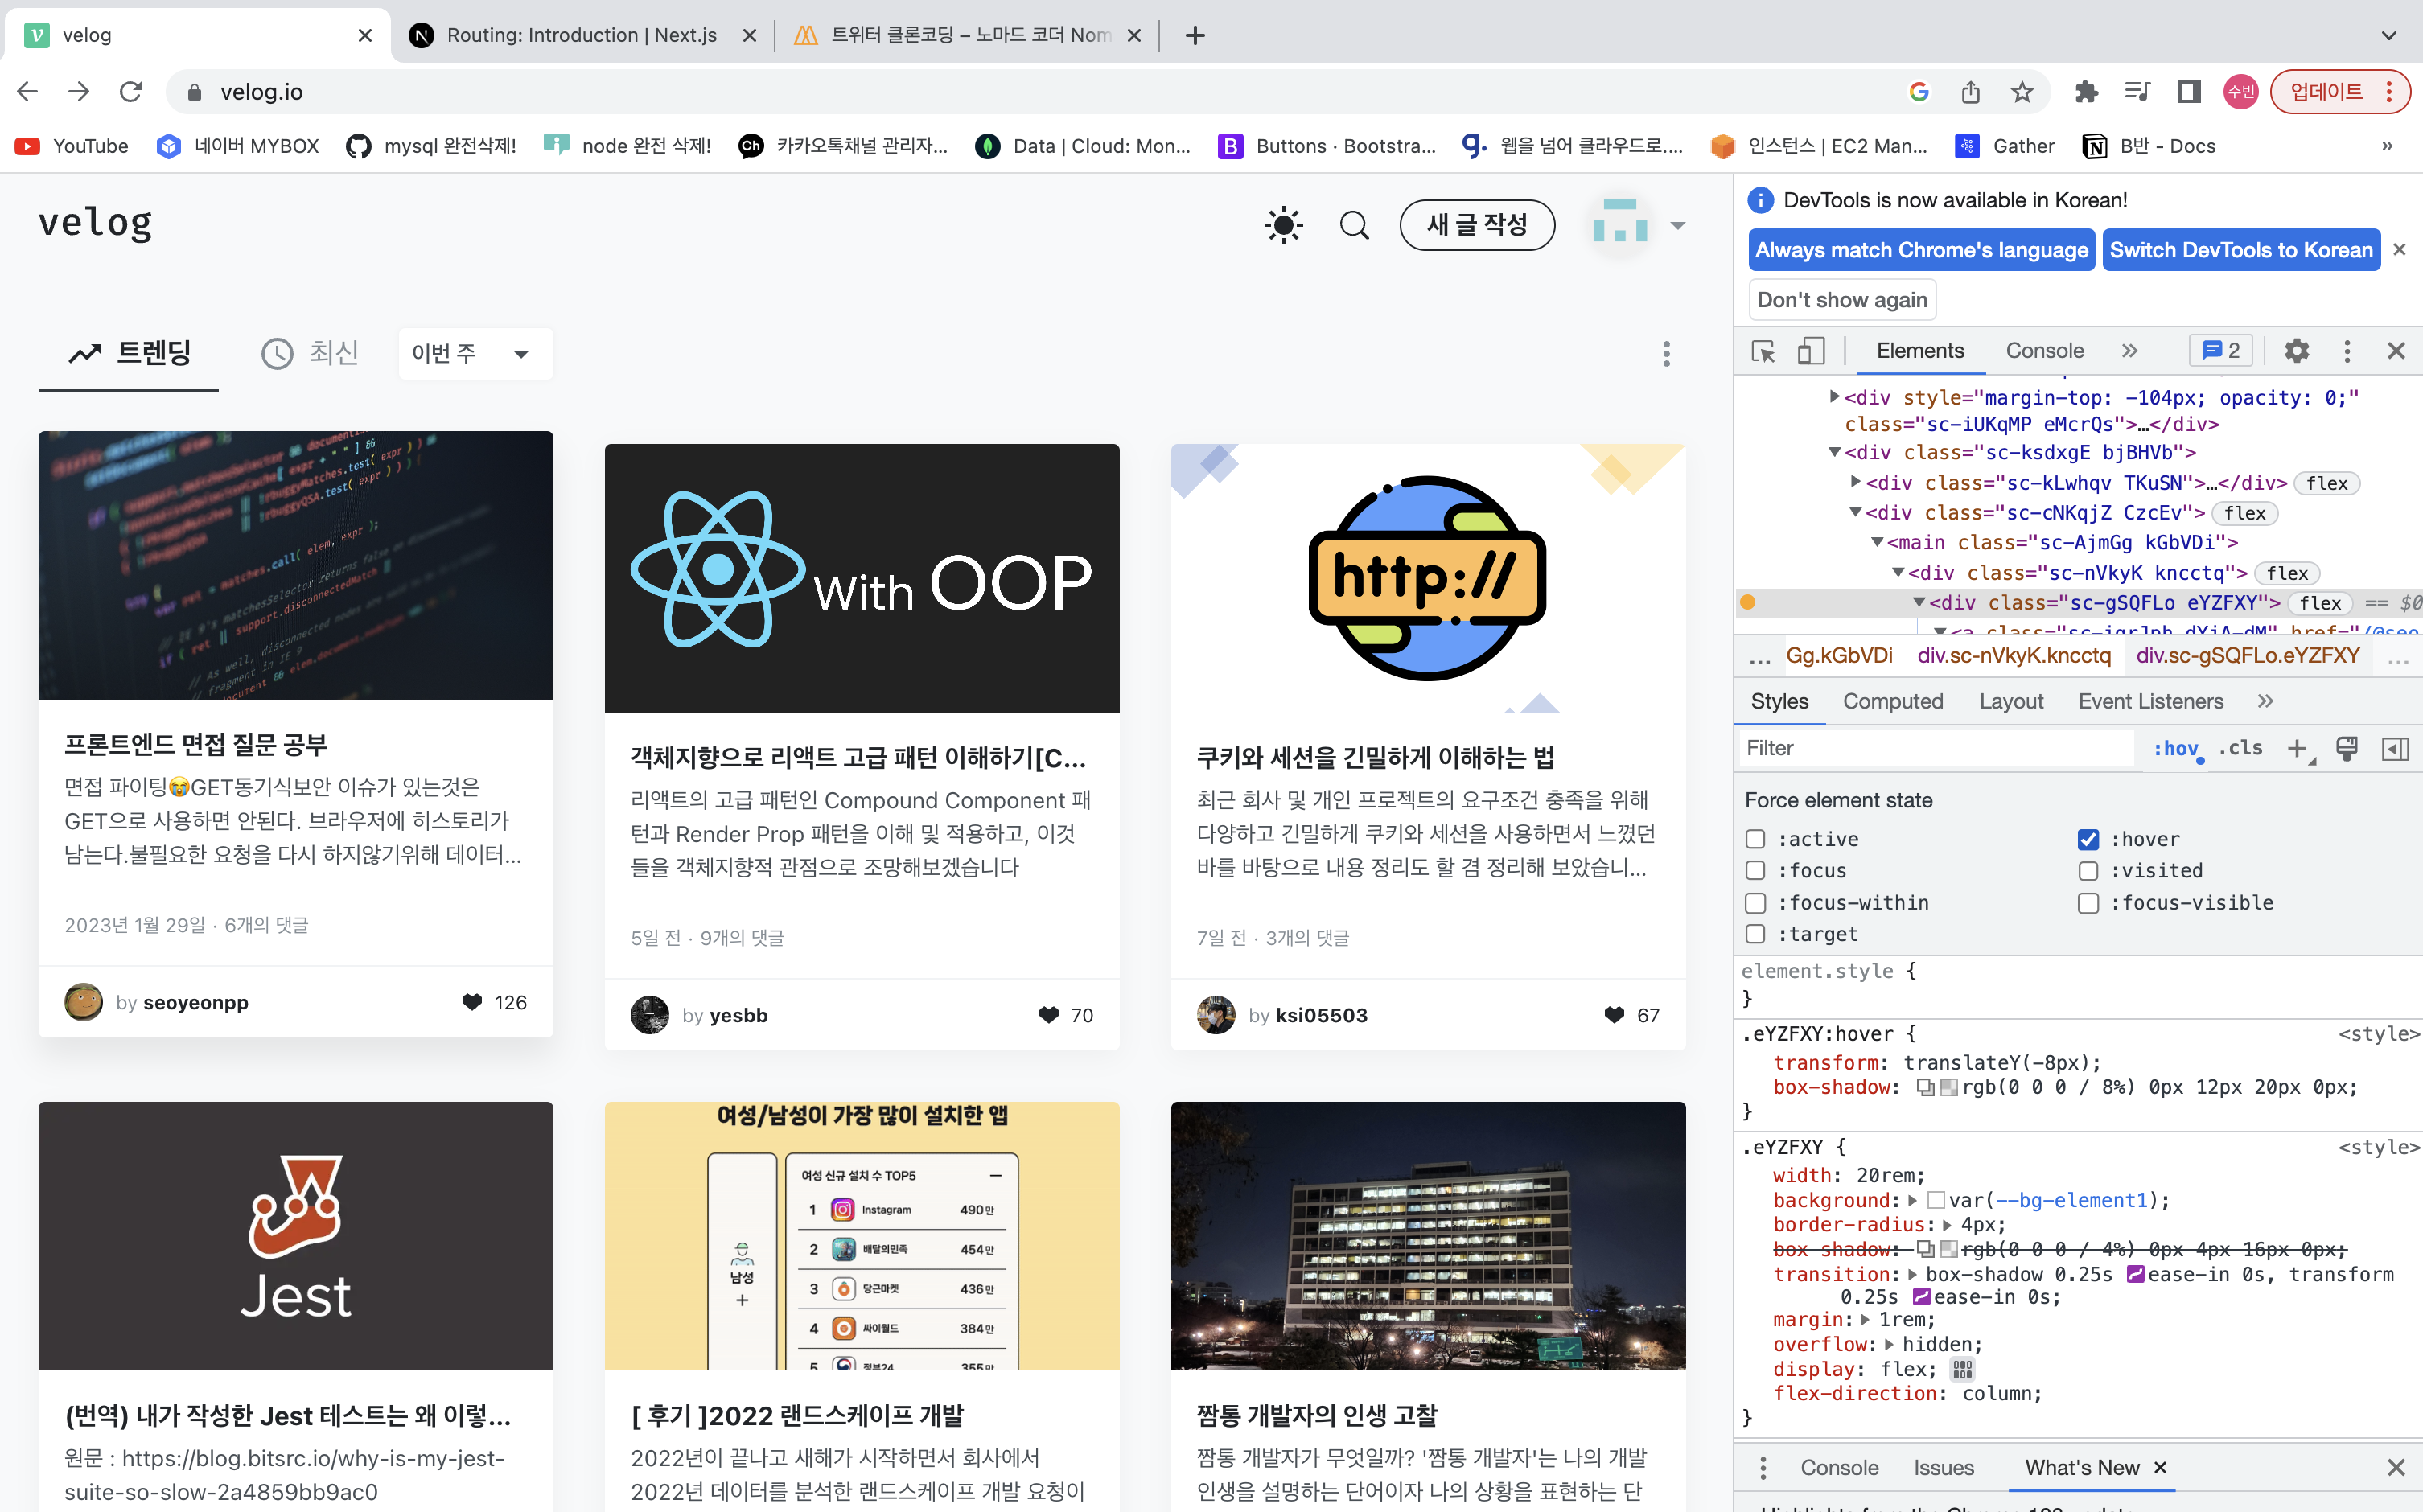Uncheck the :hover element state
This screenshot has height=1512, width=2423.
pyautogui.click(x=2088, y=839)
